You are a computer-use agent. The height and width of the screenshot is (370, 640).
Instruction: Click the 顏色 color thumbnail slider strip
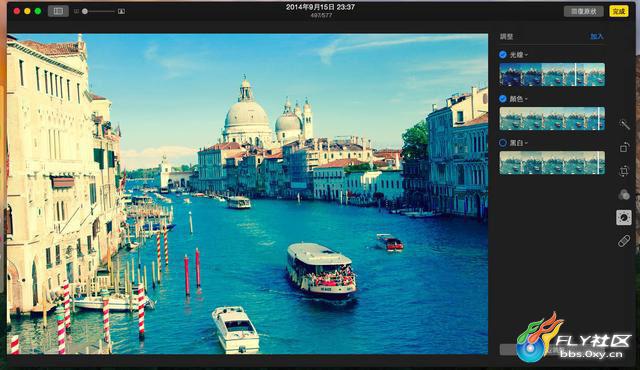coord(552,119)
